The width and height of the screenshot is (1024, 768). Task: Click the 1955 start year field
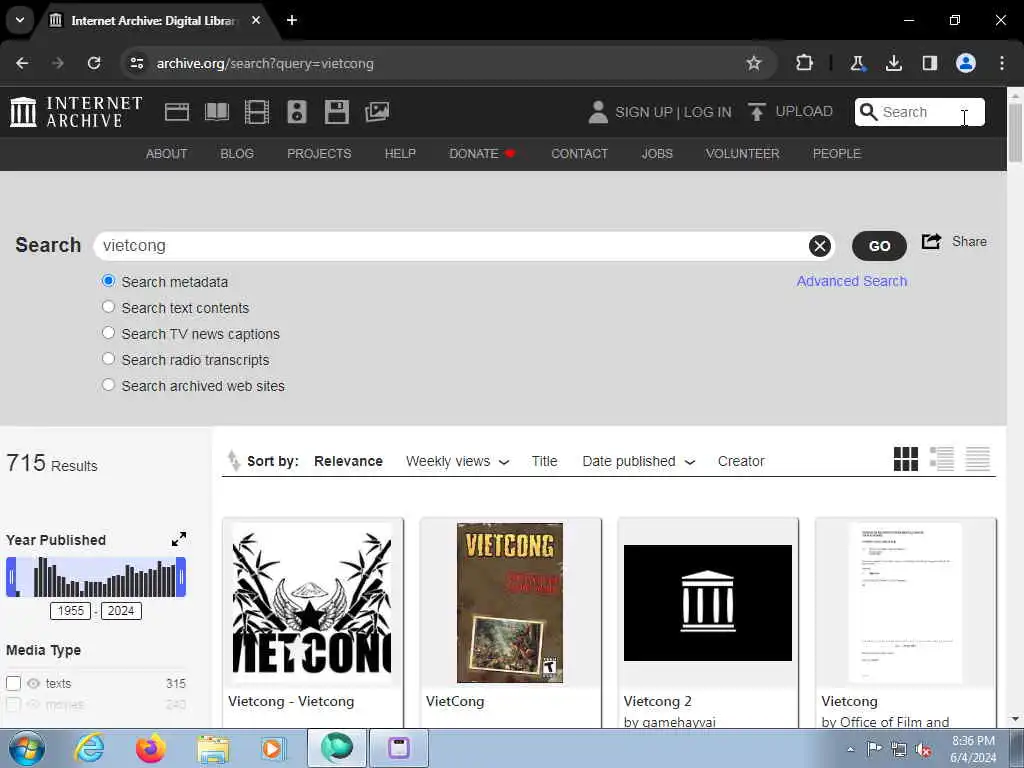(71, 611)
